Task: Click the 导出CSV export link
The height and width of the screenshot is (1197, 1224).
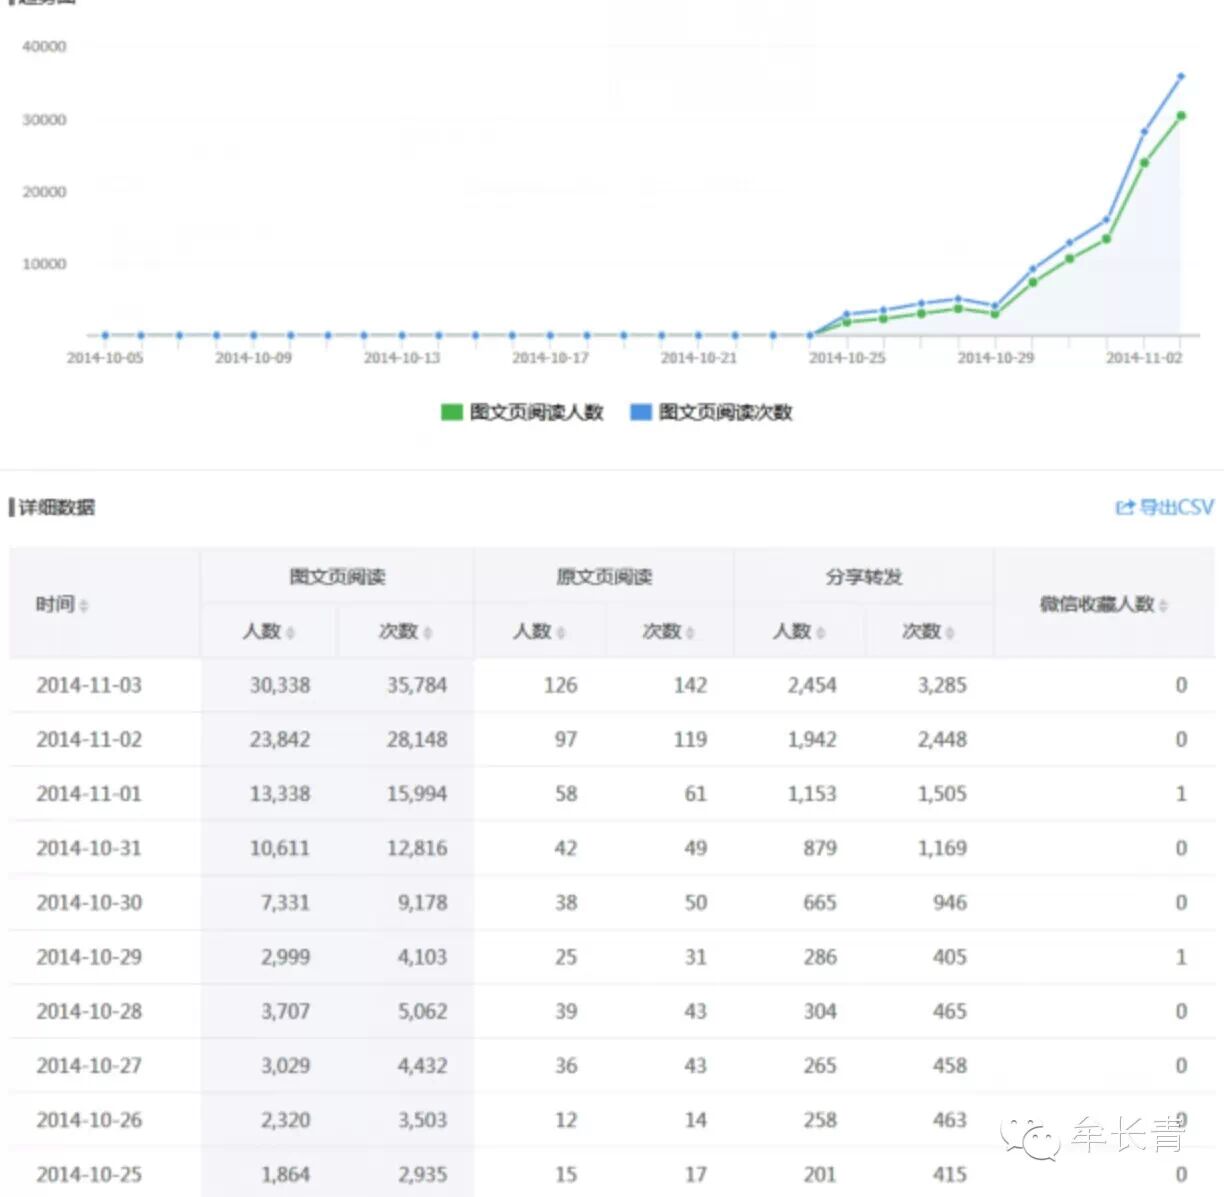Action: point(1165,507)
